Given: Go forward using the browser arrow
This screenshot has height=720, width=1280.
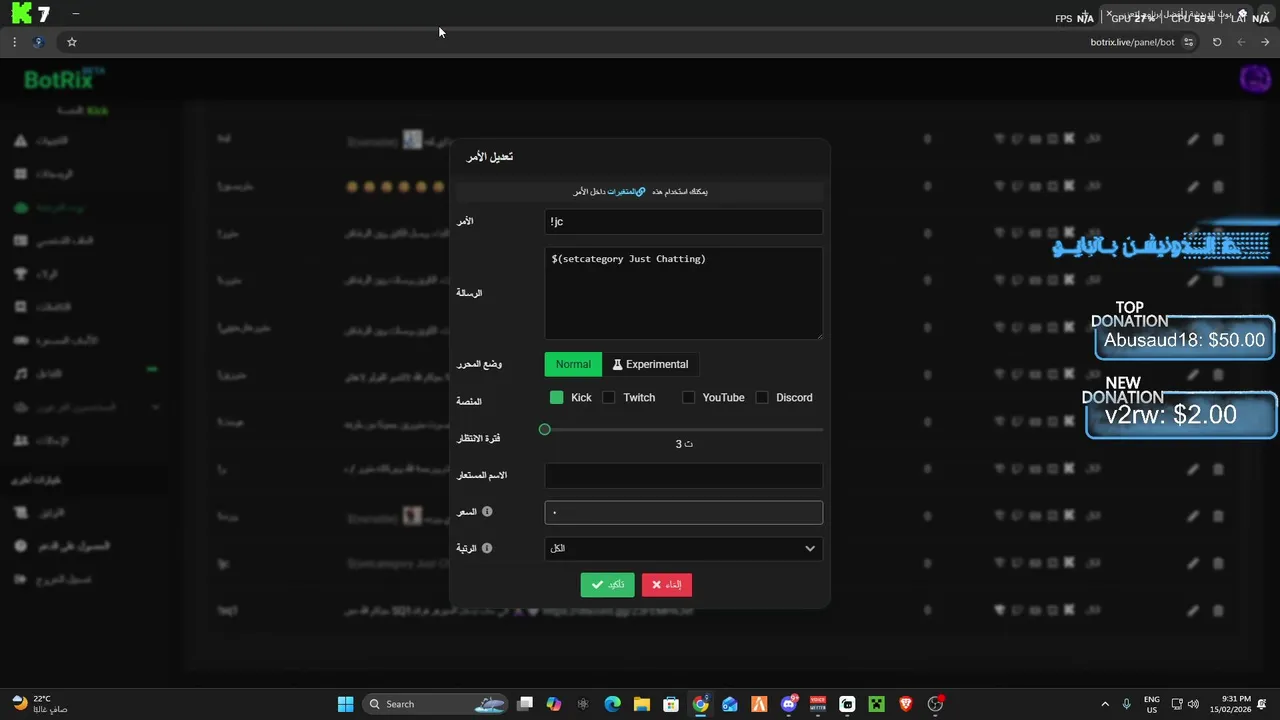Looking at the screenshot, I should click(1265, 42).
